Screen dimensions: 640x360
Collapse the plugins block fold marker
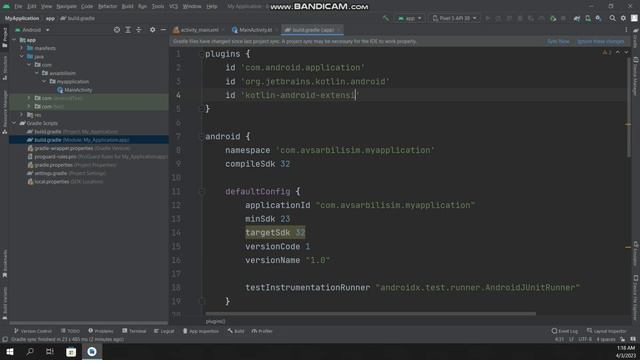(x=202, y=54)
